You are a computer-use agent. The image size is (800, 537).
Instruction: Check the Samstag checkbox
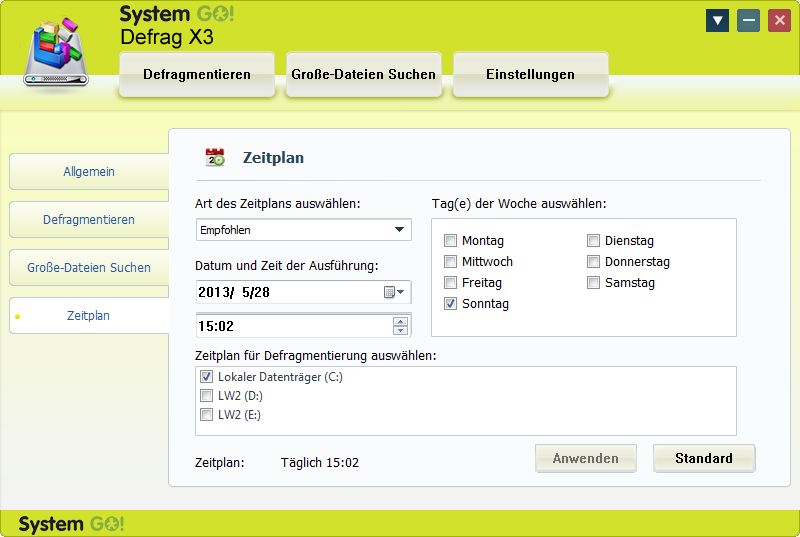click(593, 283)
